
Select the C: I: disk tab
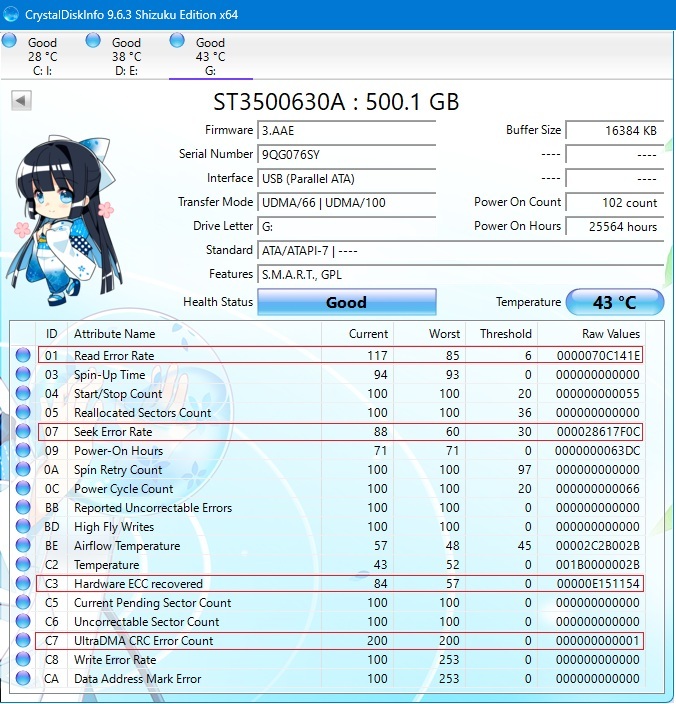tap(42, 56)
